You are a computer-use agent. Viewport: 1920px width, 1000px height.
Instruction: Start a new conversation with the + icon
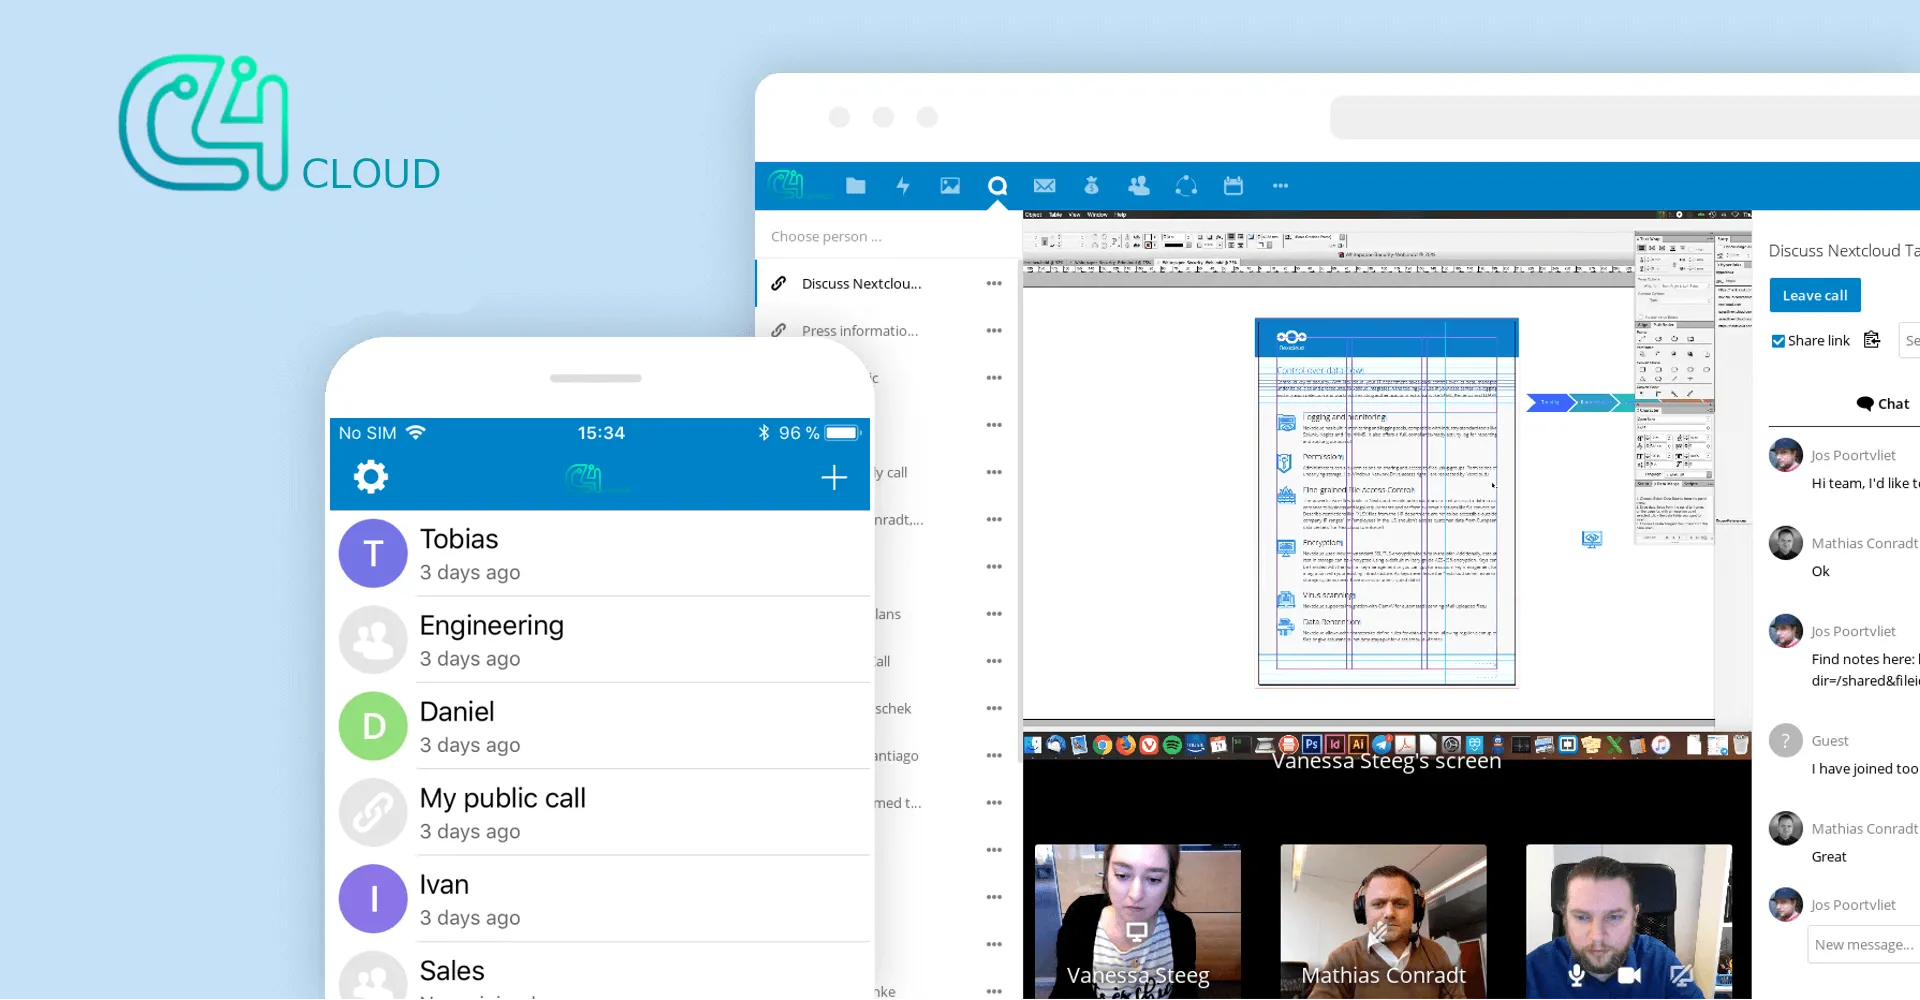pyautogui.click(x=833, y=477)
